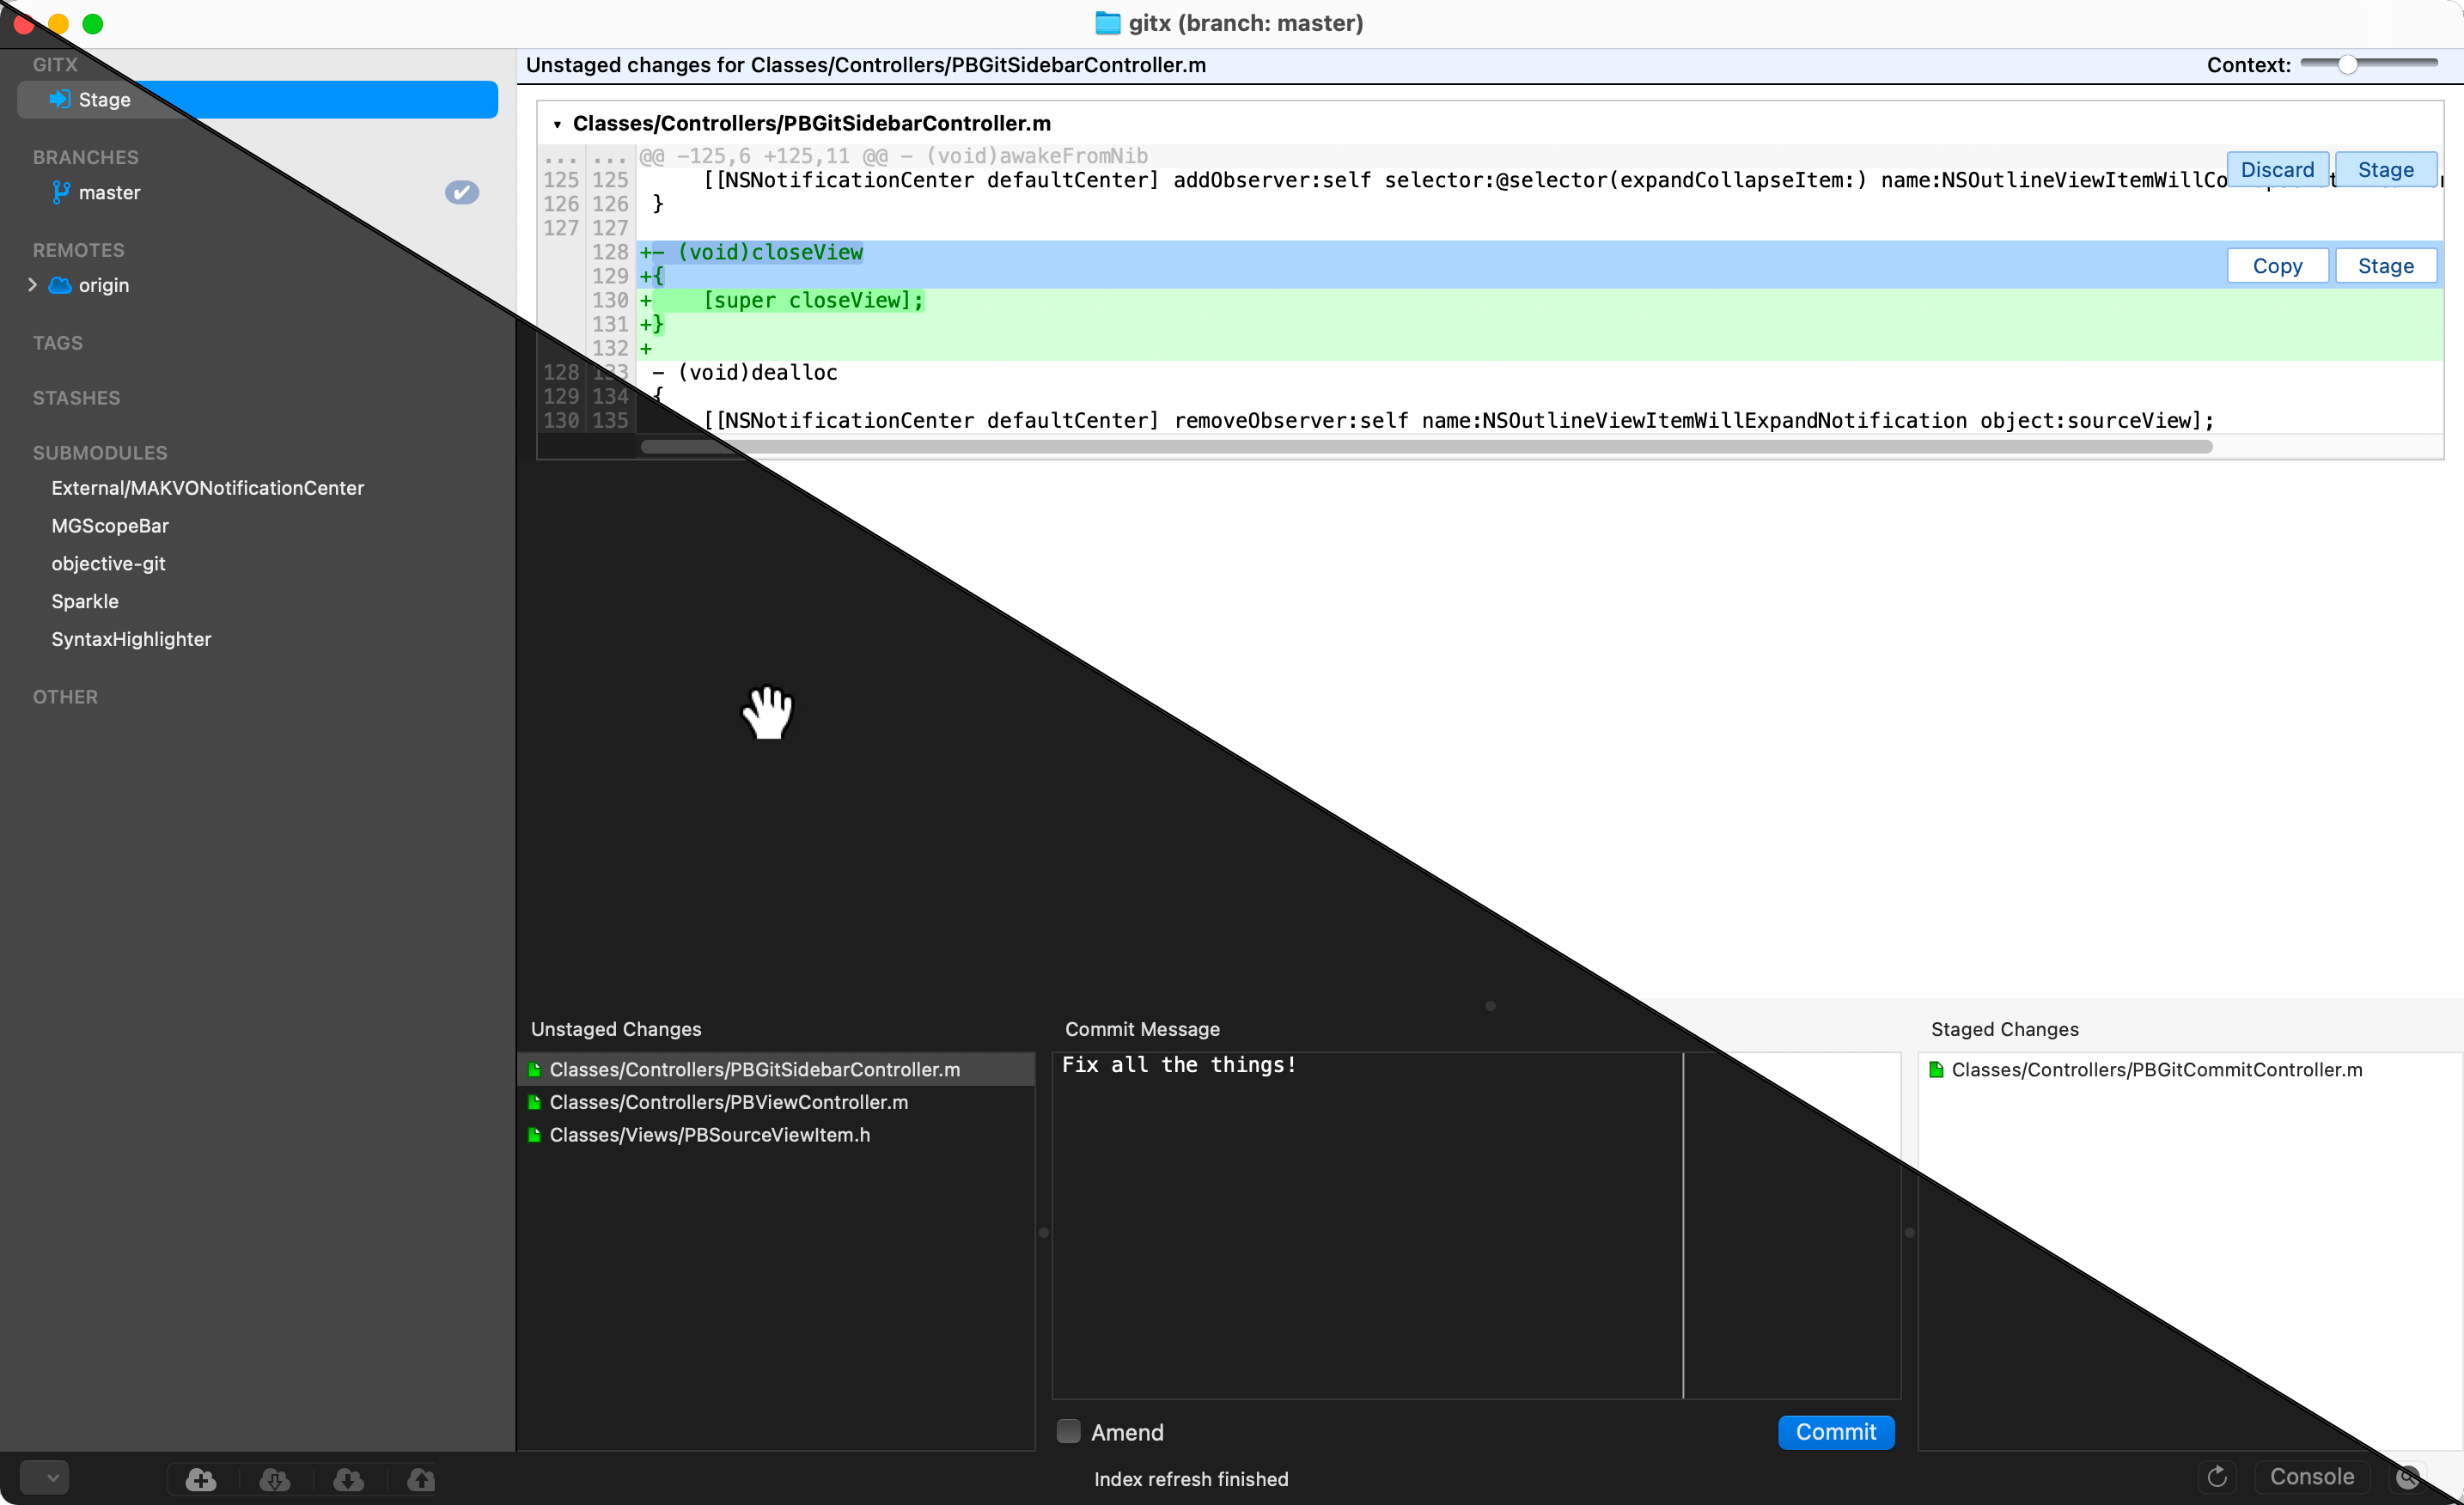Select the Sparkle submodule
The height and width of the screenshot is (1505, 2464).
click(x=85, y=601)
